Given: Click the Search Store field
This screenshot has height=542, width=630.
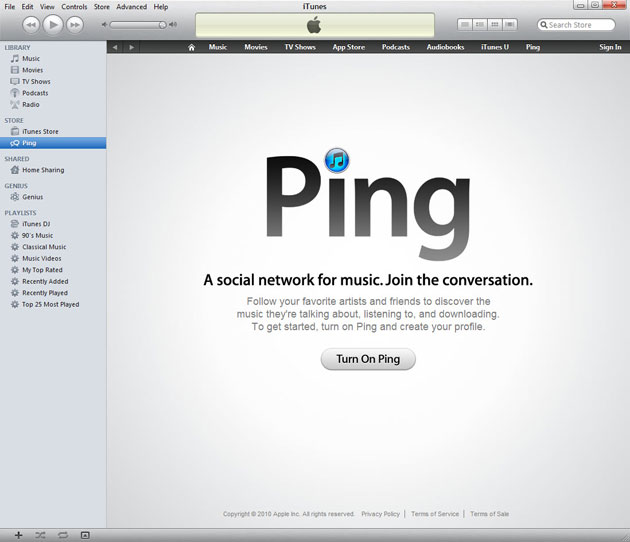Looking at the screenshot, I should click(x=580, y=24).
